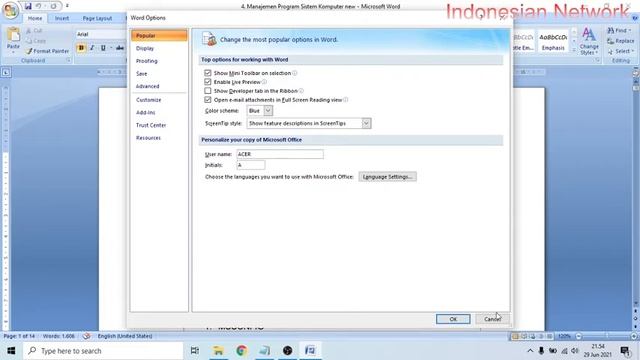Toggle Enable Live Preview checkbox
640x360 pixels.
pos(208,82)
